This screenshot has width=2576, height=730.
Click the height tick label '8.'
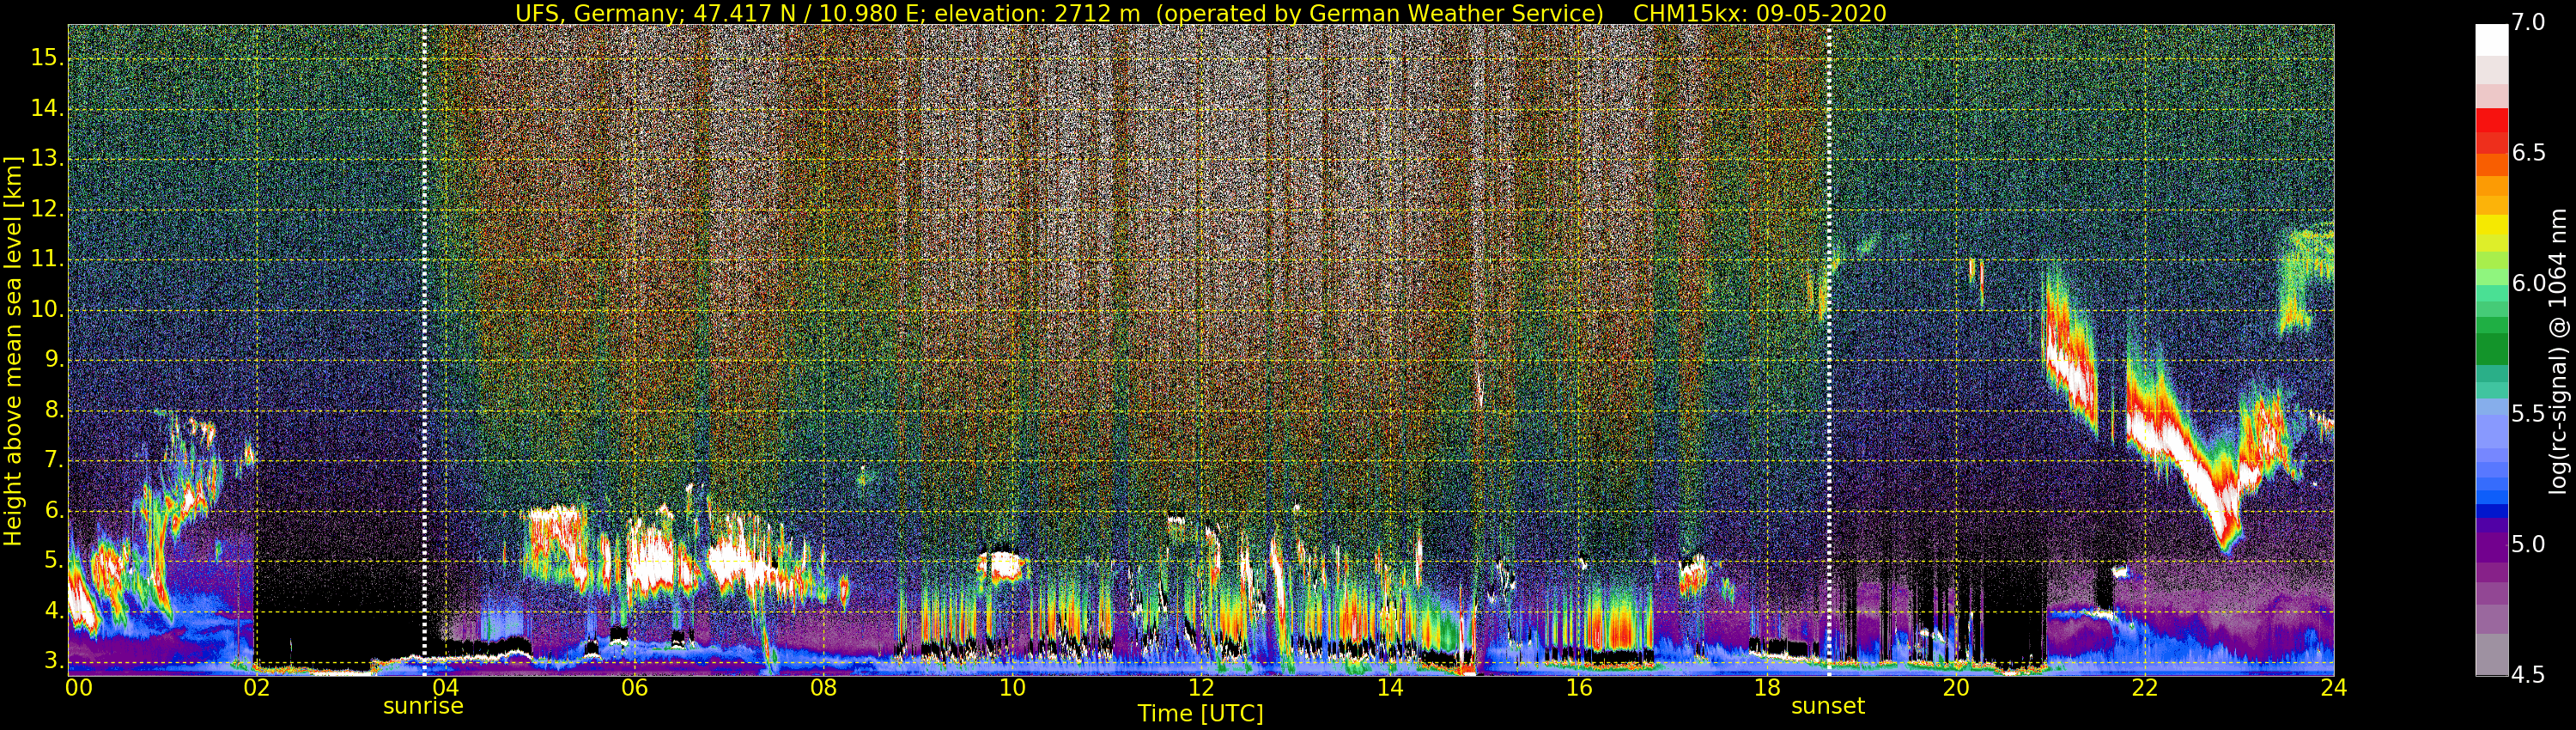click(x=54, y=410)
